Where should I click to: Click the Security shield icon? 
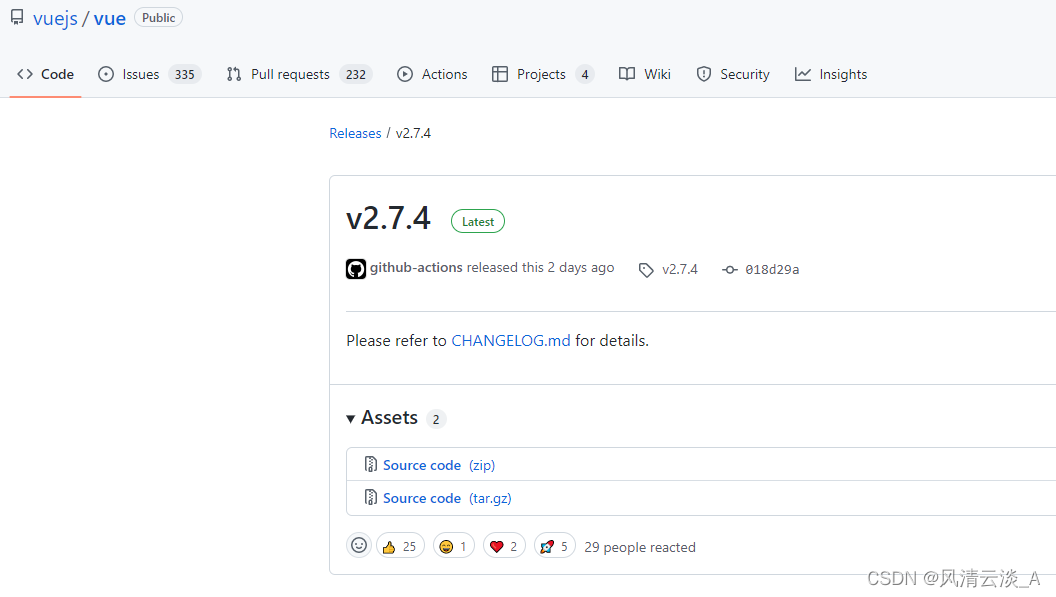coord(704,74)
